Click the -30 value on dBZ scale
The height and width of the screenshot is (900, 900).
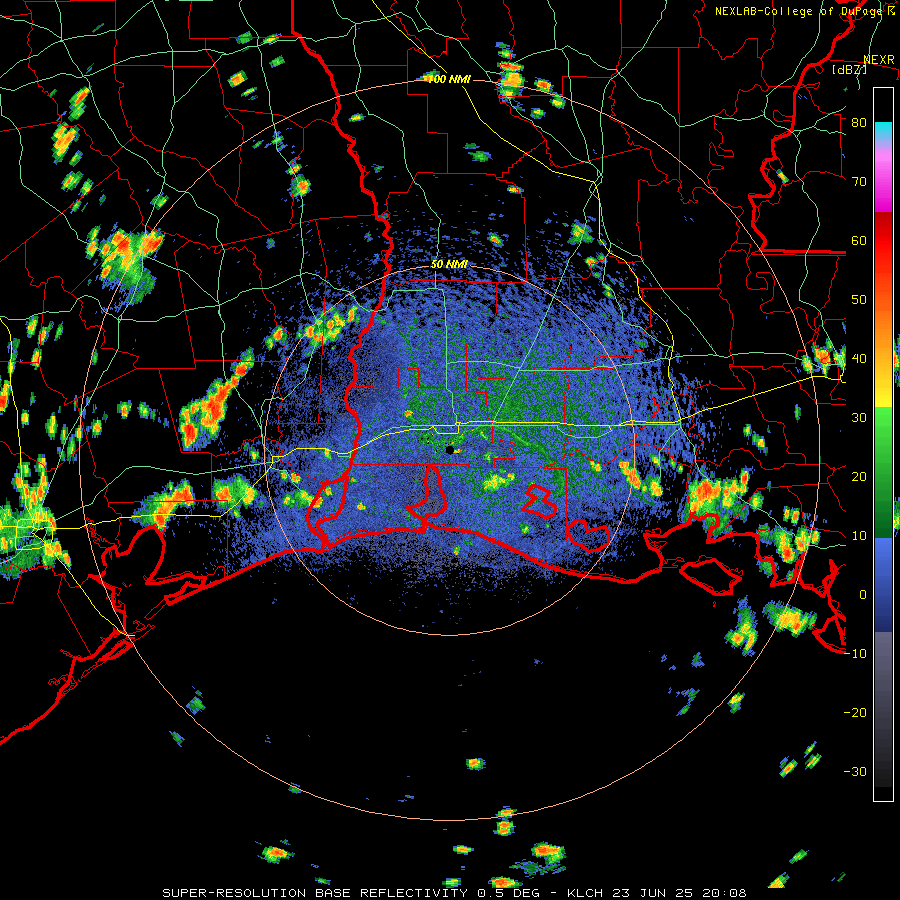pos(855,771)
